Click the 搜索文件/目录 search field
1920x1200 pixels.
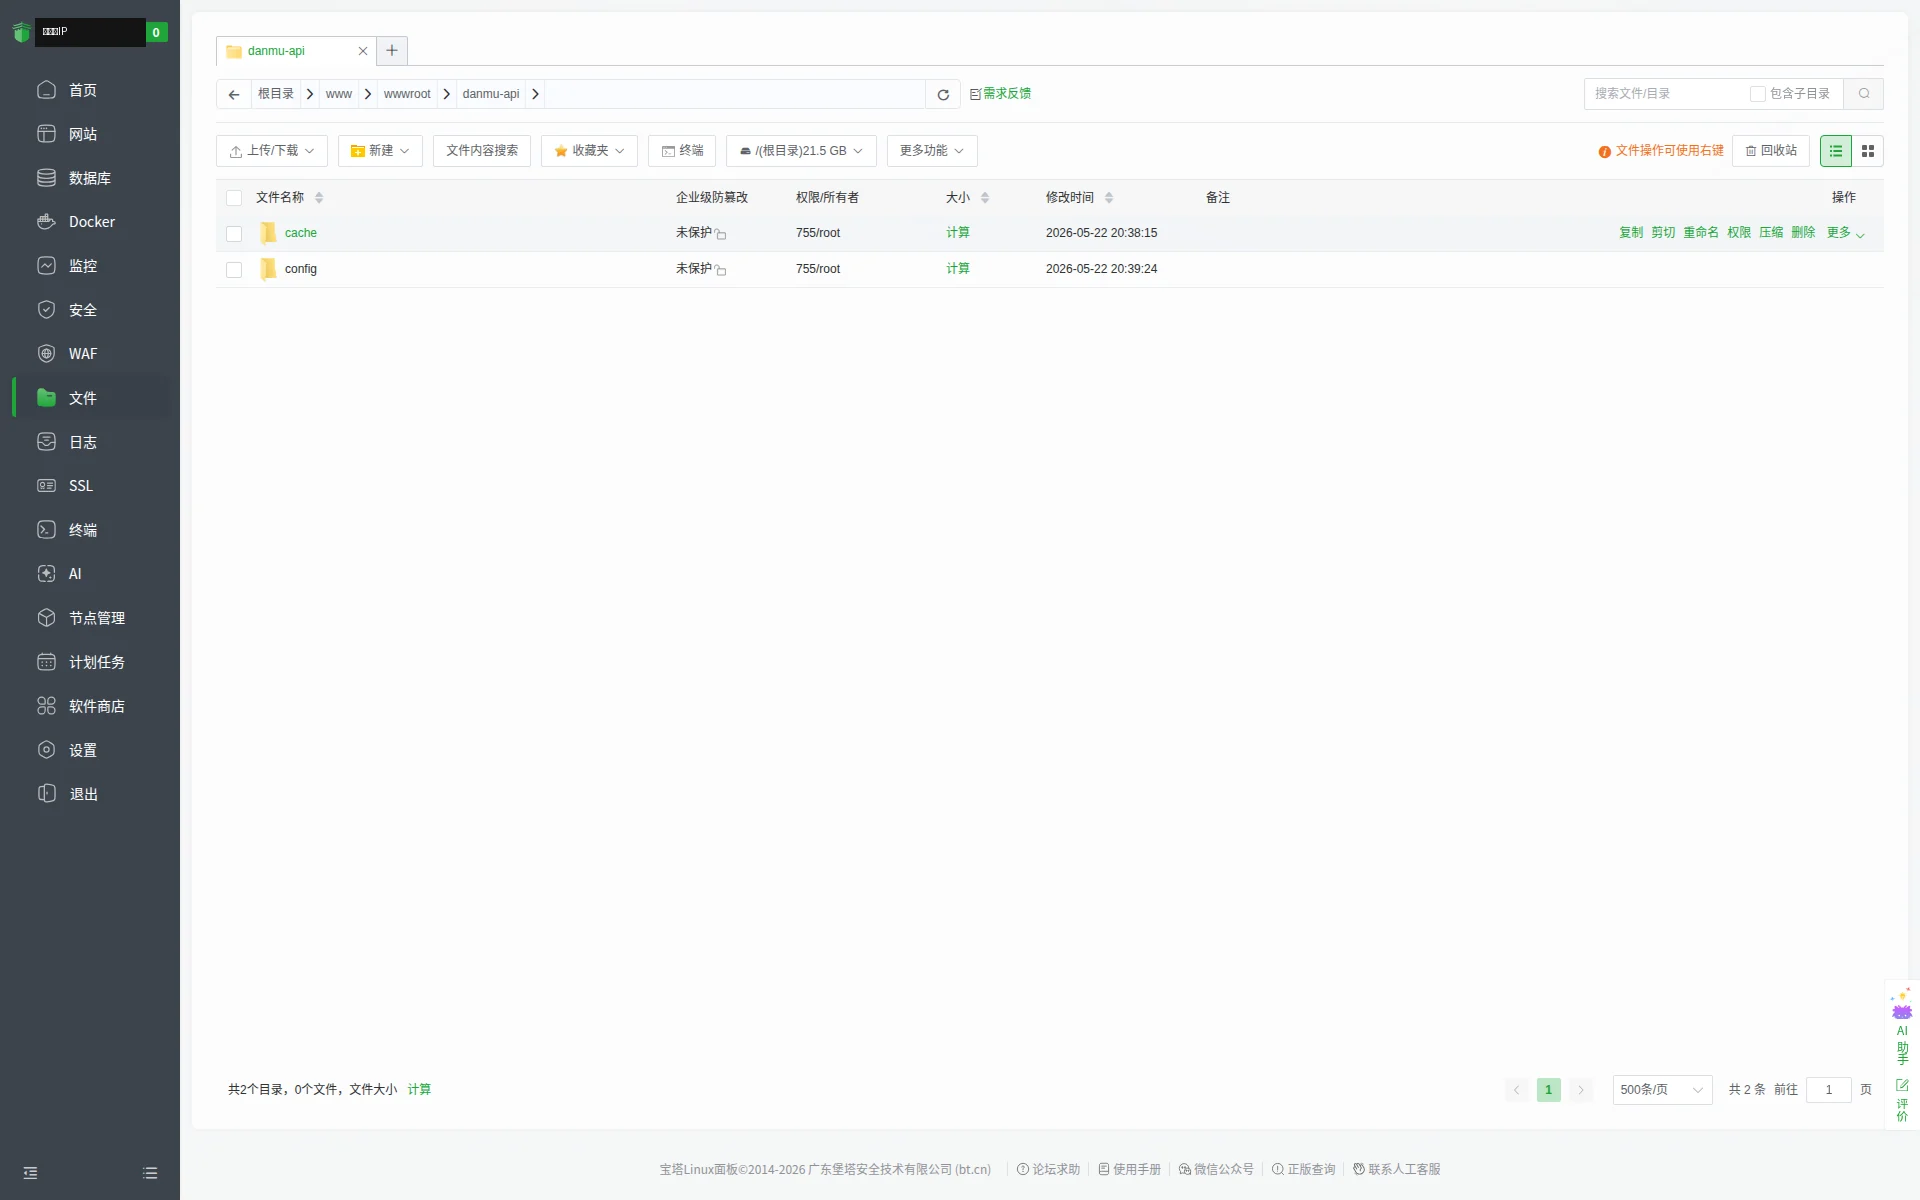click(x=1665, y=94)
